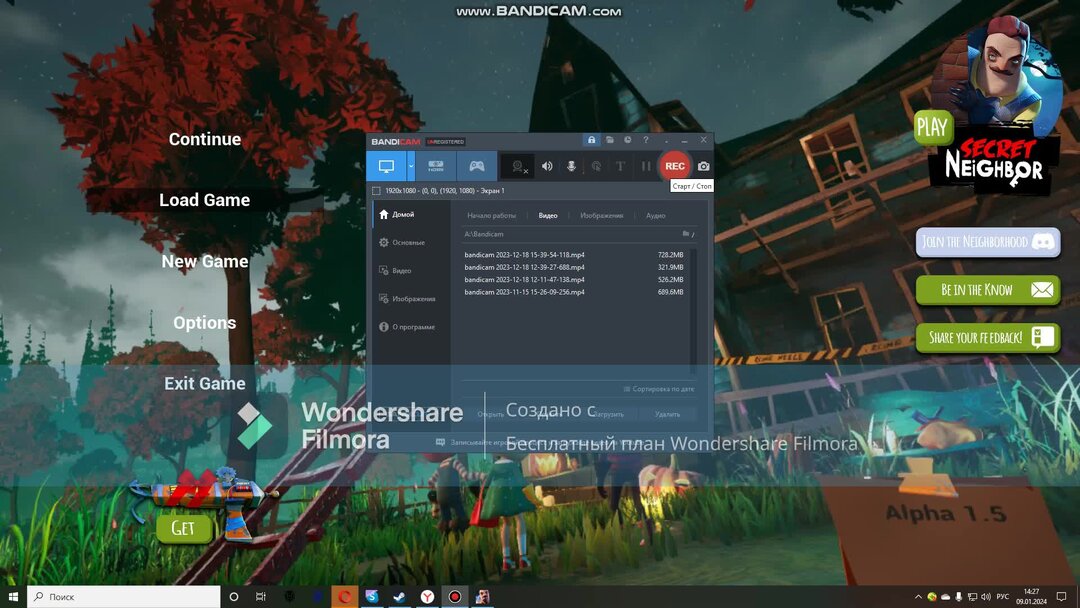Switch to the Начало работы tab
Viewport: 1080px width, 608px height.
(x=491, y=216)
